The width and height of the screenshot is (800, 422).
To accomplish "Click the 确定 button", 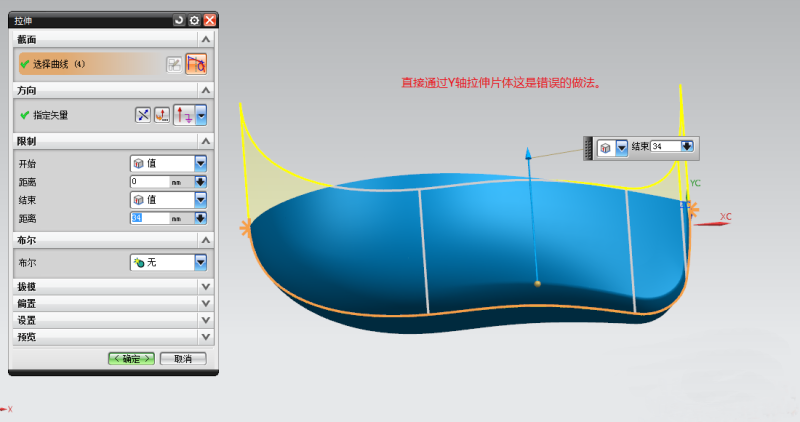I will (131, 358).
